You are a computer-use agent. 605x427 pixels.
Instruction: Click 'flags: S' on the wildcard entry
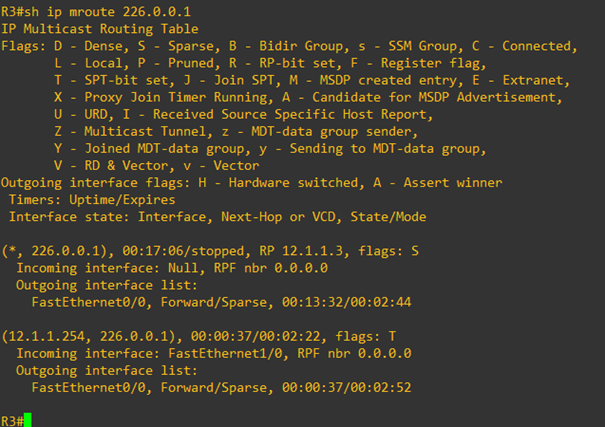389,251
